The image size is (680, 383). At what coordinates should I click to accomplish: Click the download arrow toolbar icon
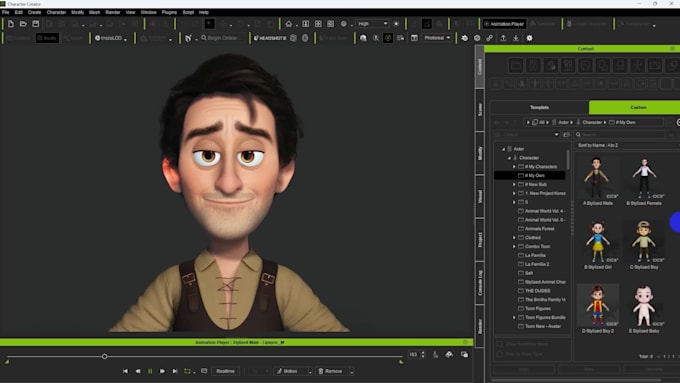pos(516,38)
